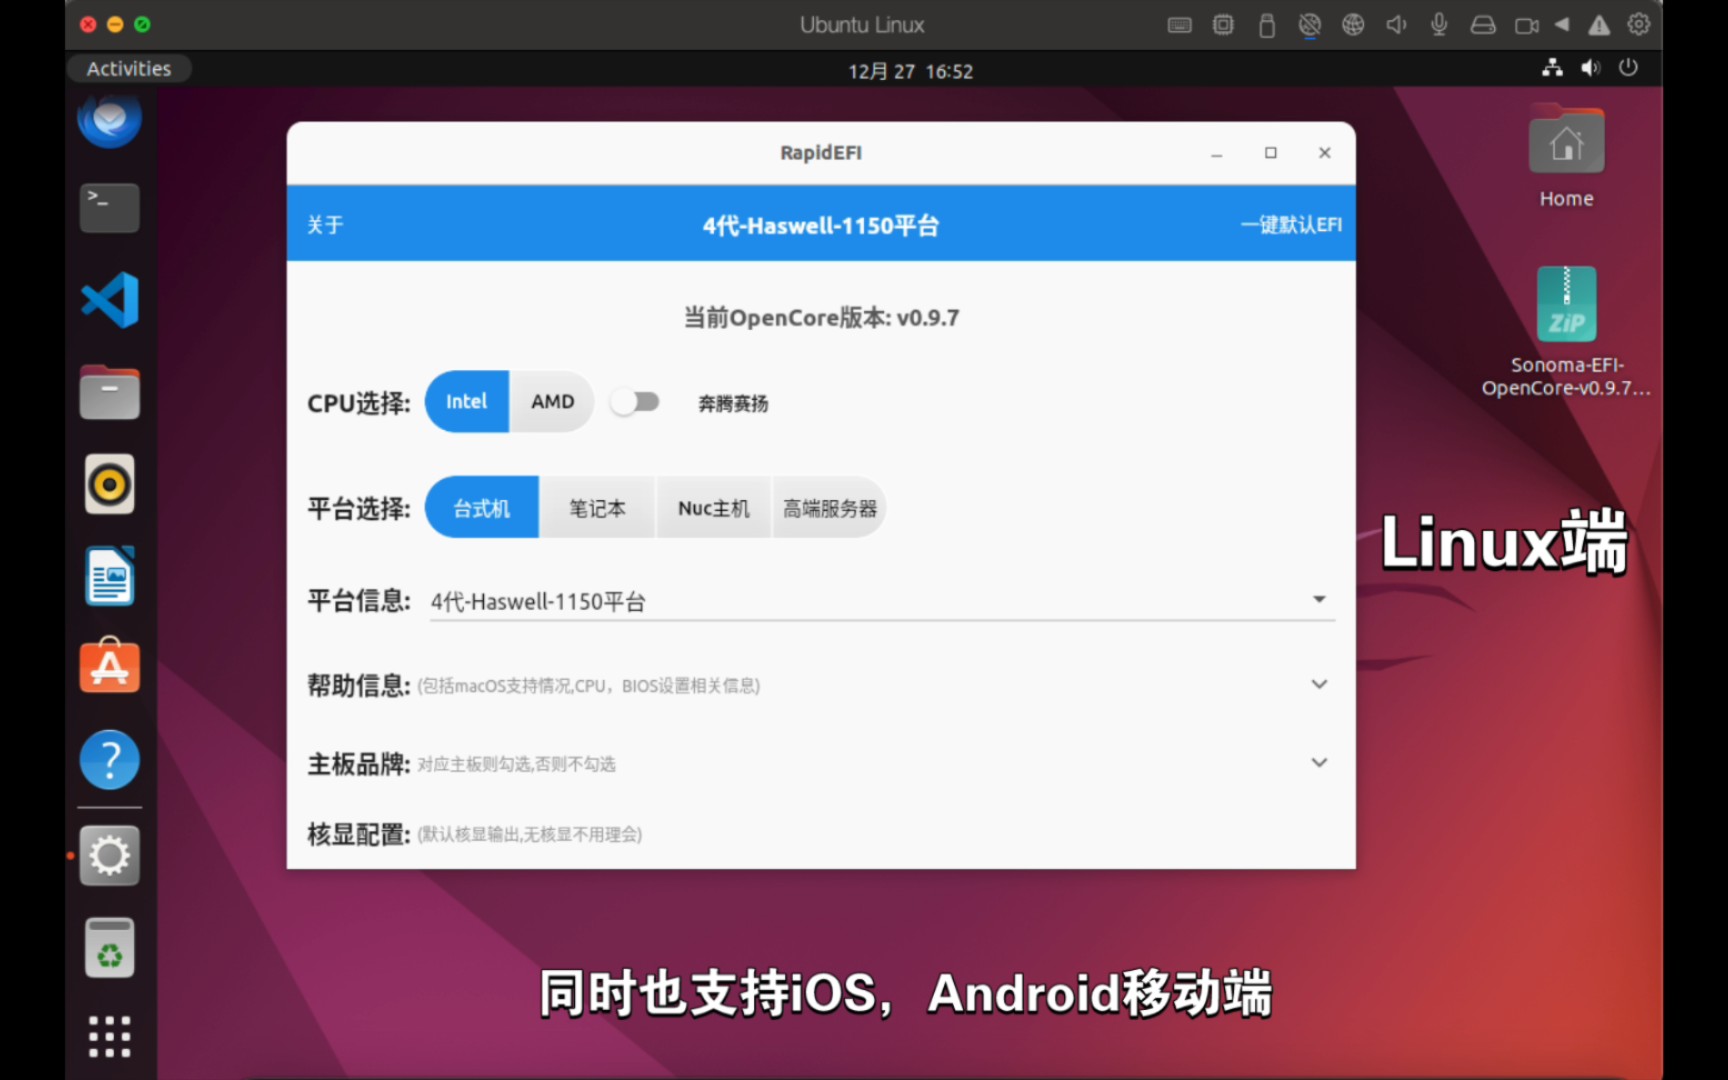Toggle the 奔腾赛扬 switch
The image size is (1728, 1080).
pos(636,402)
